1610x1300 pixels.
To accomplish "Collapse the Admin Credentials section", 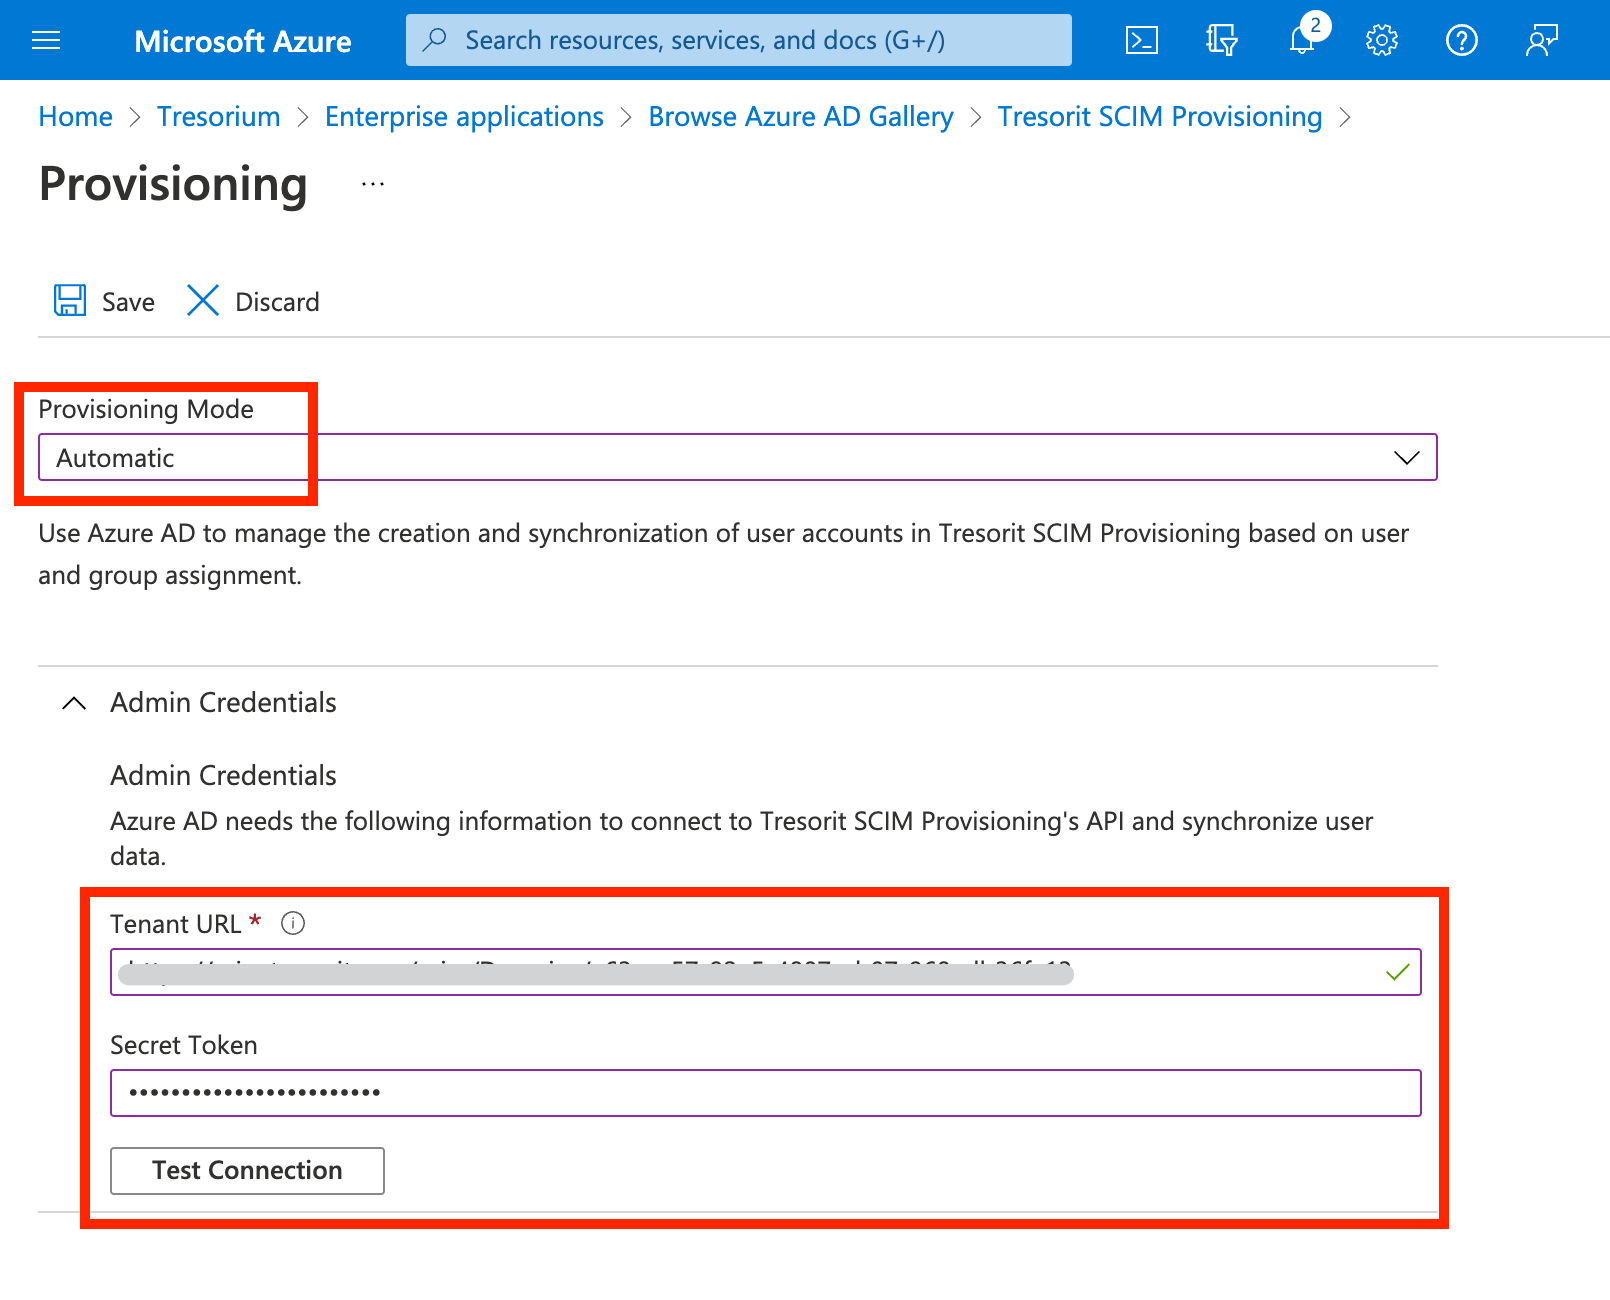I will tap(74, 702).
